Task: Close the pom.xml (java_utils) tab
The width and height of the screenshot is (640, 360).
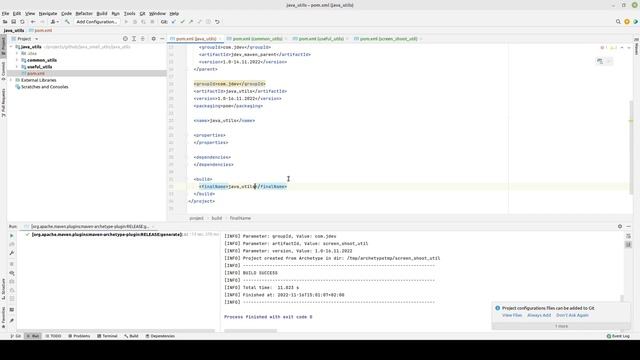Action: click(x=221, y=39)
